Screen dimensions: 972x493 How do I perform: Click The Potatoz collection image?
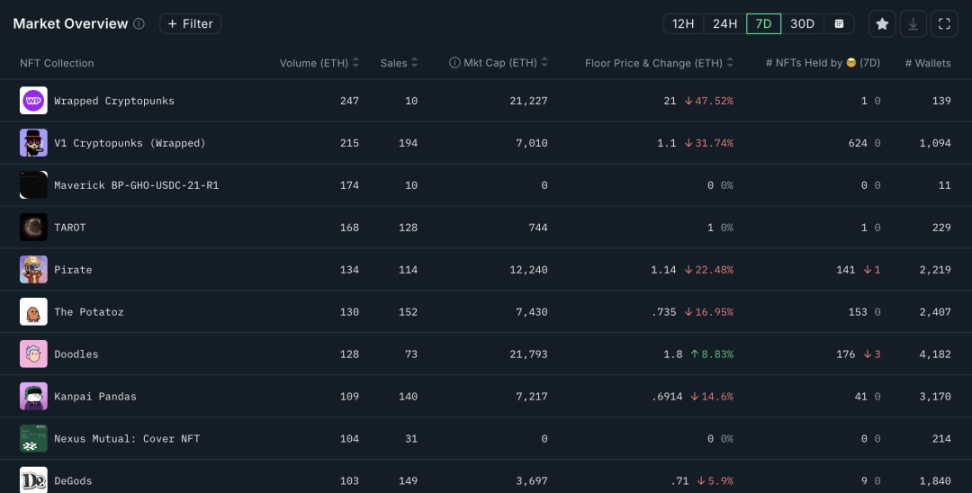[33, 311]
